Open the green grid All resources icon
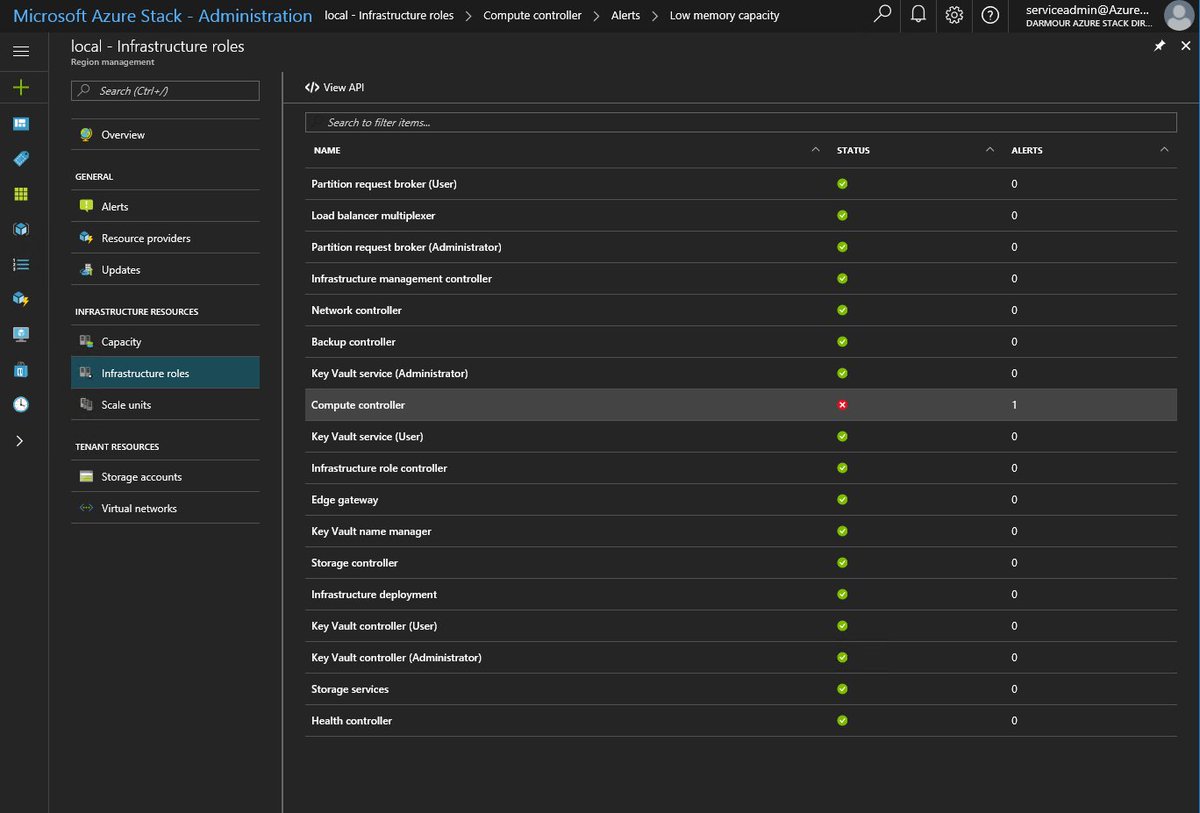Image resolution: width=1200 pixels, height=813 pixels. (21, 194)
